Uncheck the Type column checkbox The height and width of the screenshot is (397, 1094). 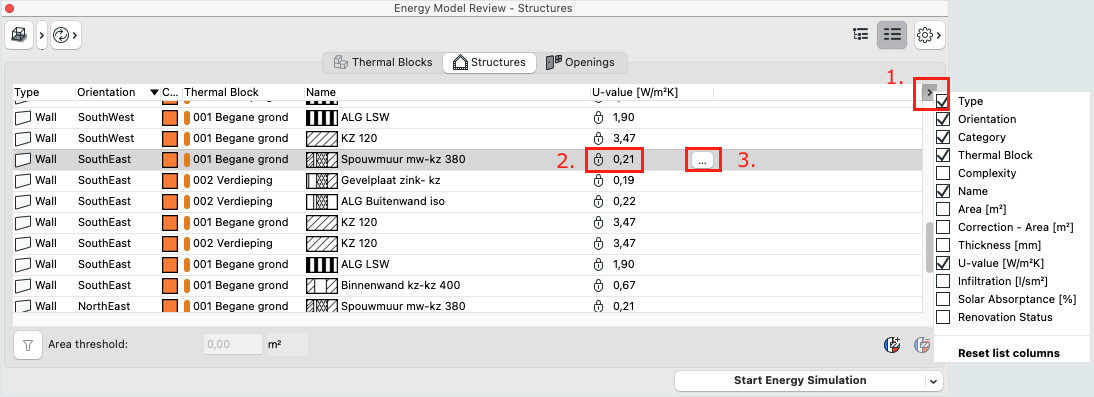tap(943, 101)
